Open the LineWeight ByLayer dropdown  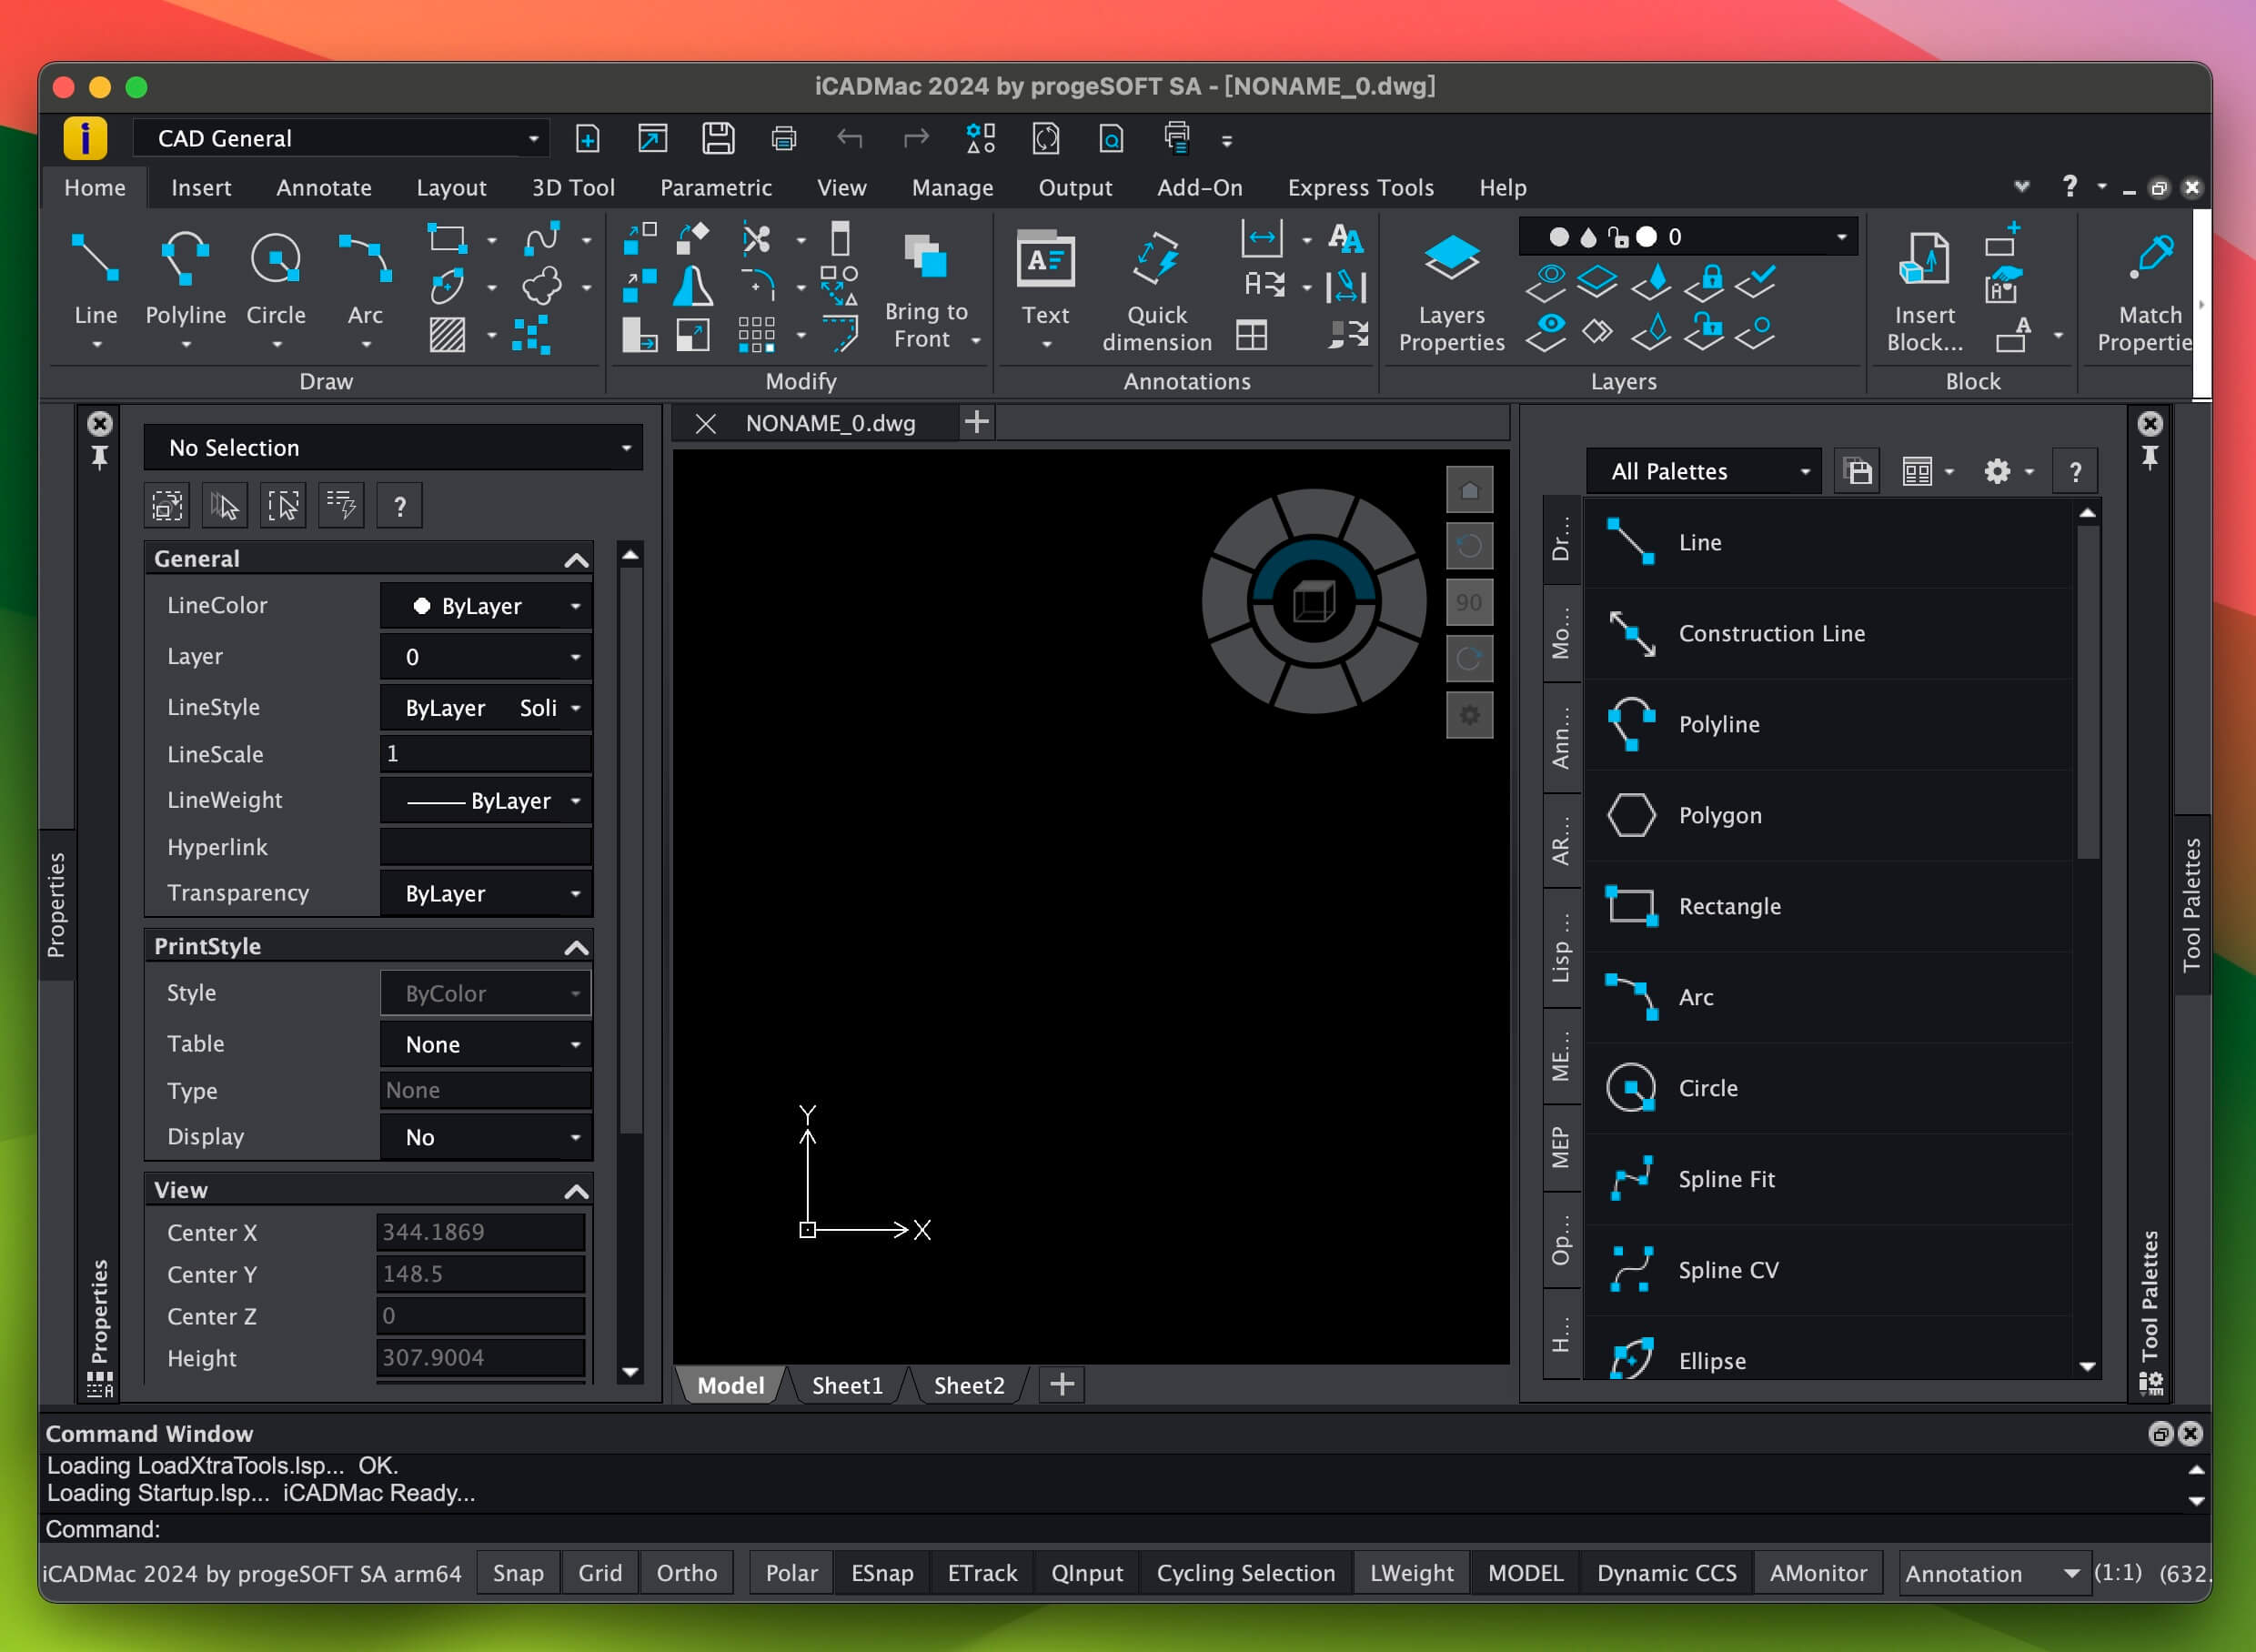pyautogui.click(x=486, y=801)
